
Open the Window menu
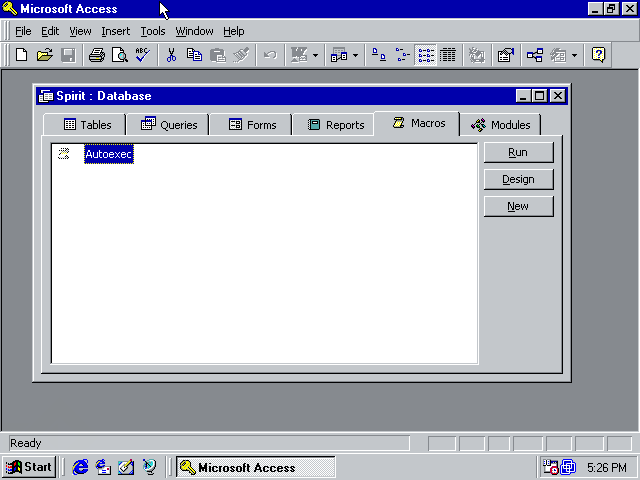pos(194,31)
